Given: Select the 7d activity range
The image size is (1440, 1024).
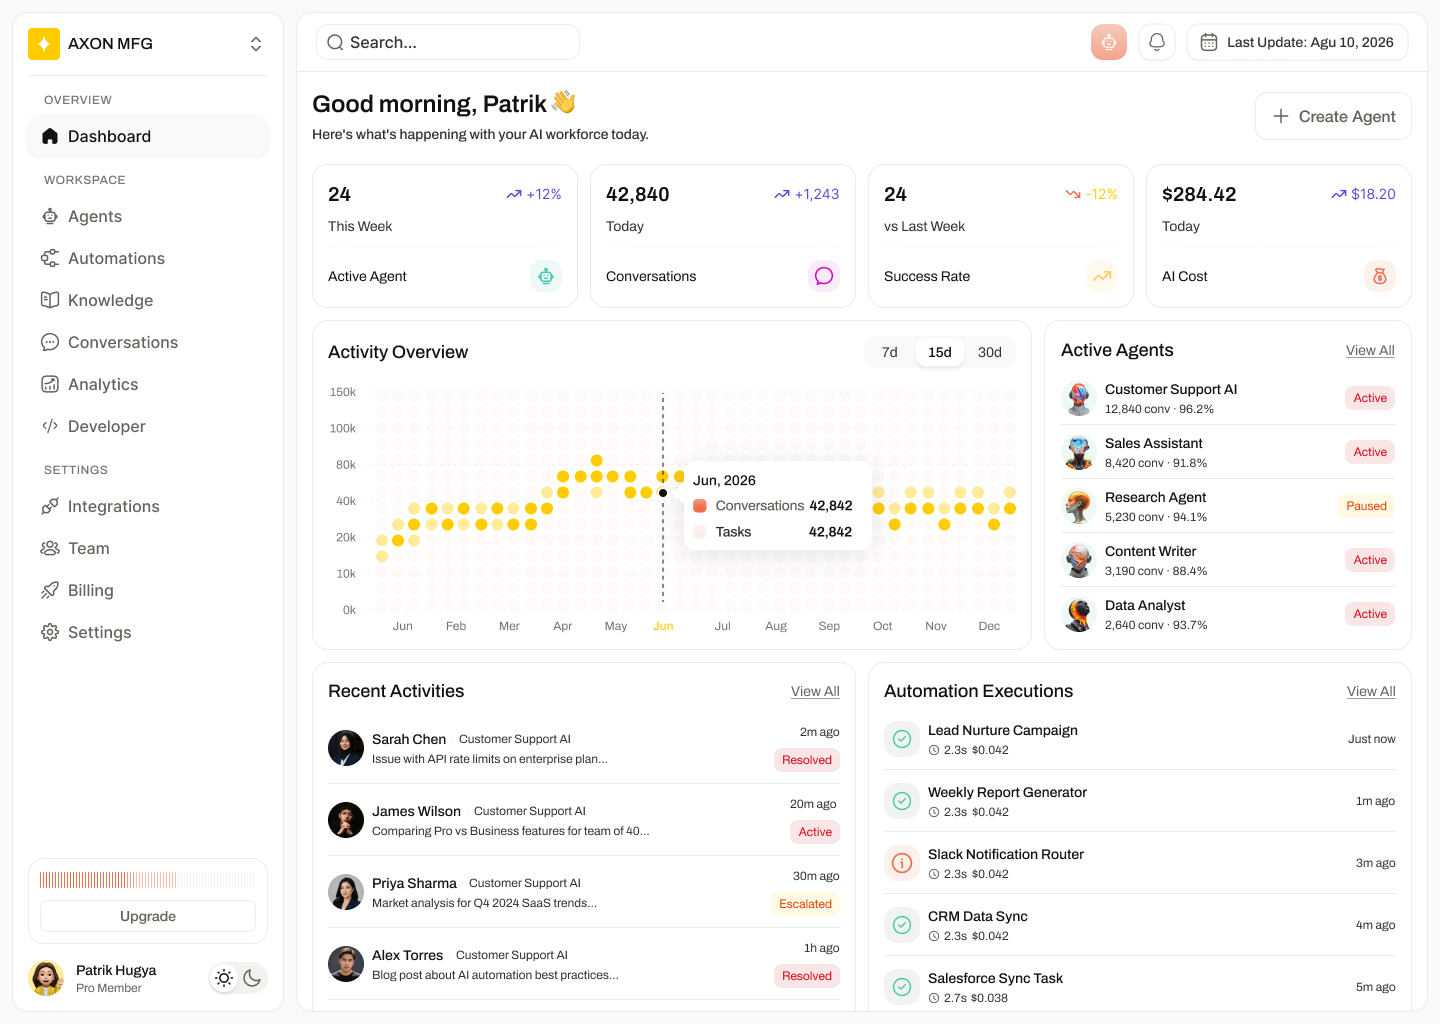Looking at the screenshot, I should (890, 352).
